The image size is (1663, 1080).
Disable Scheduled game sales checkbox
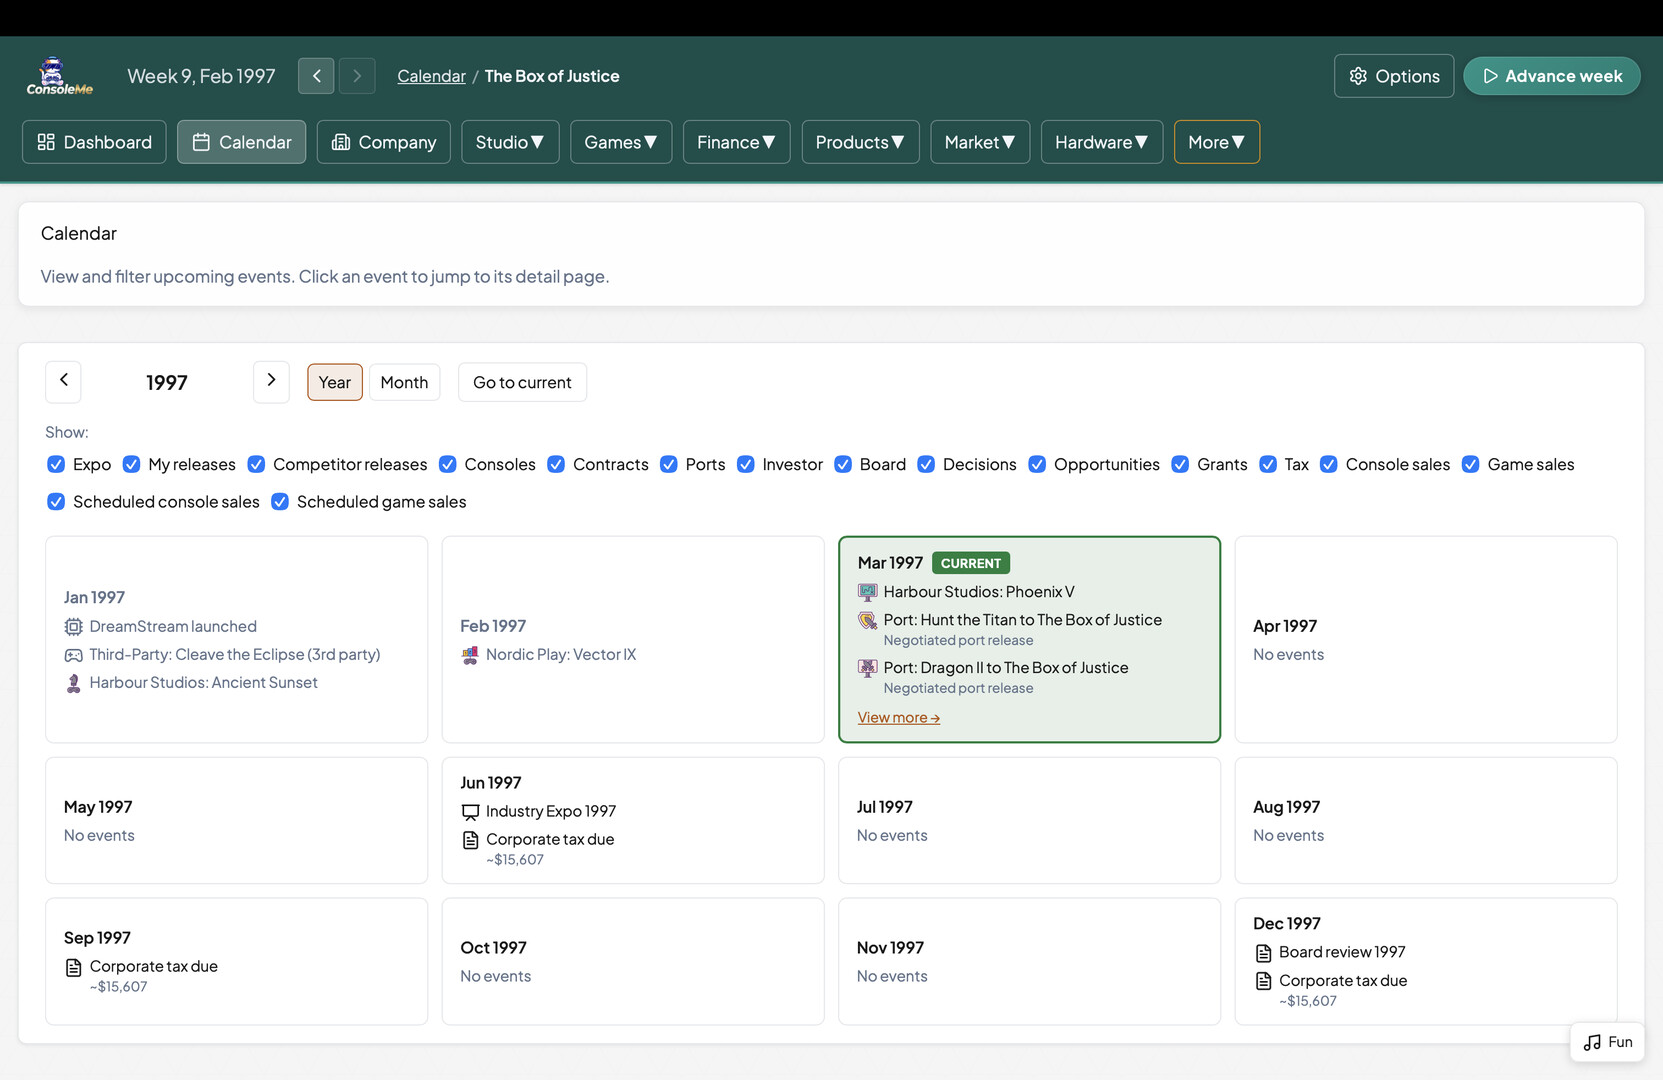point(280,502)
